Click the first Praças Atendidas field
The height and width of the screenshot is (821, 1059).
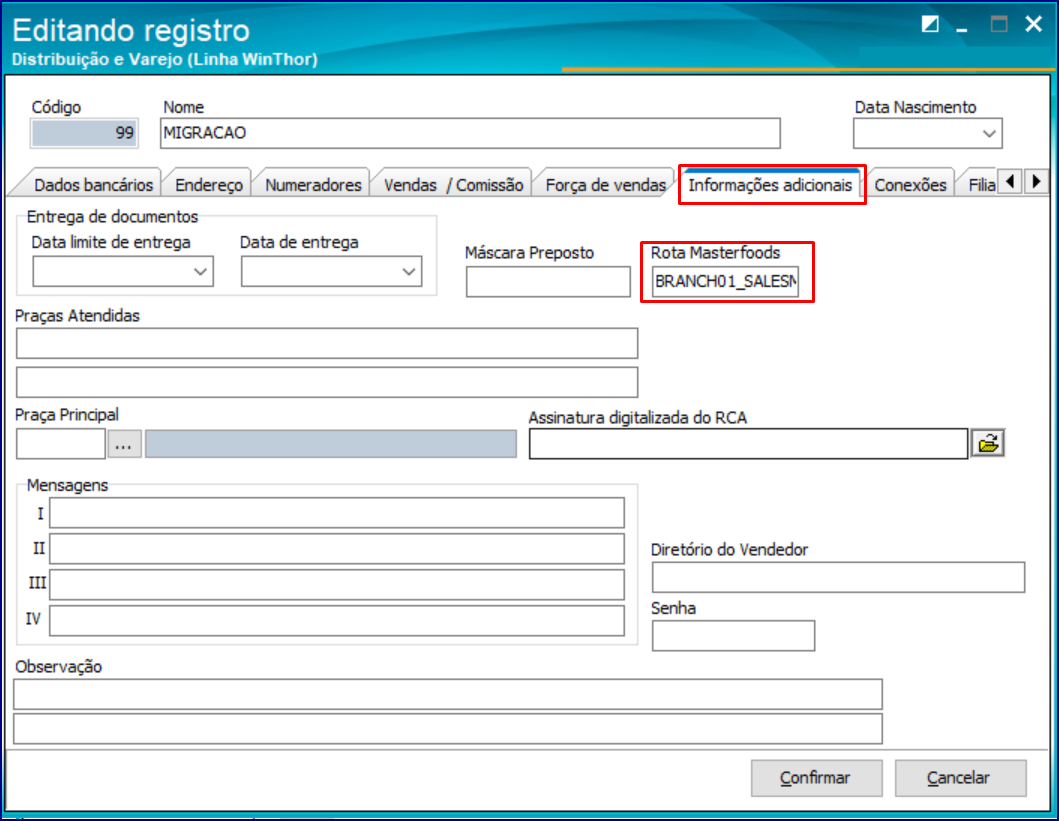tap(327, 344)
